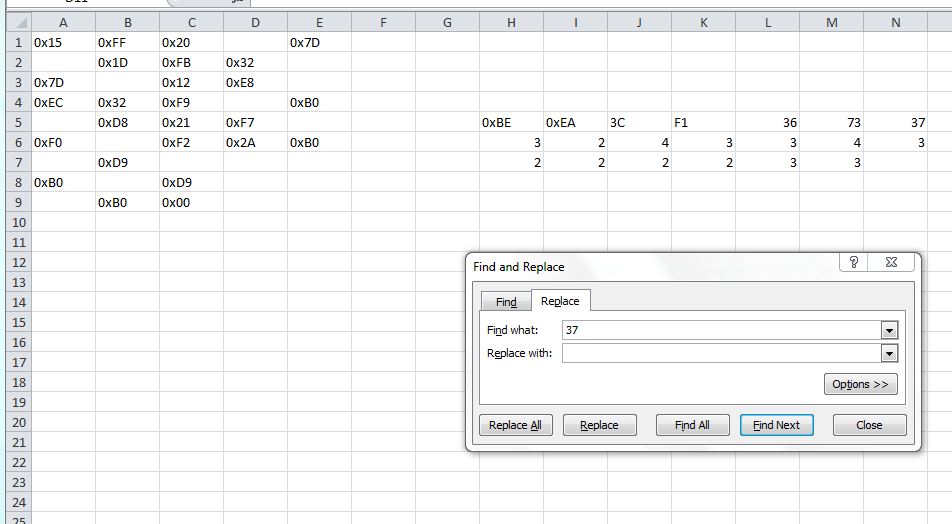Screen dimensions: 952x524
Task: Click the Find Next button
Action: click(777, 425)
